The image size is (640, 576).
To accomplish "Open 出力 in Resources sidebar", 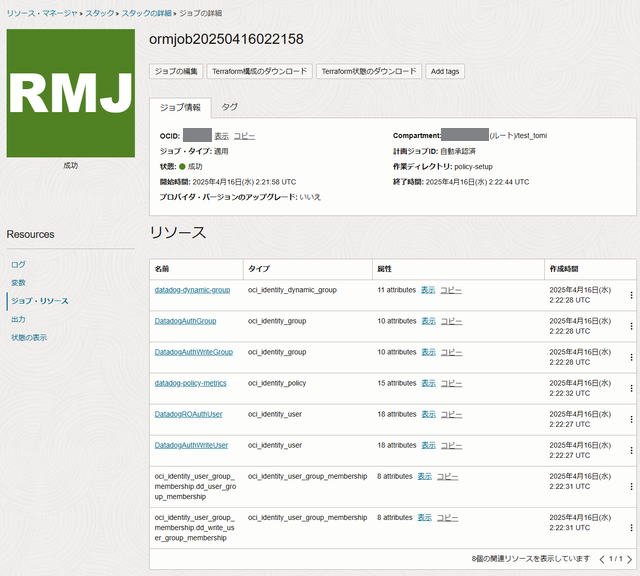I will [x=18, y=319].
